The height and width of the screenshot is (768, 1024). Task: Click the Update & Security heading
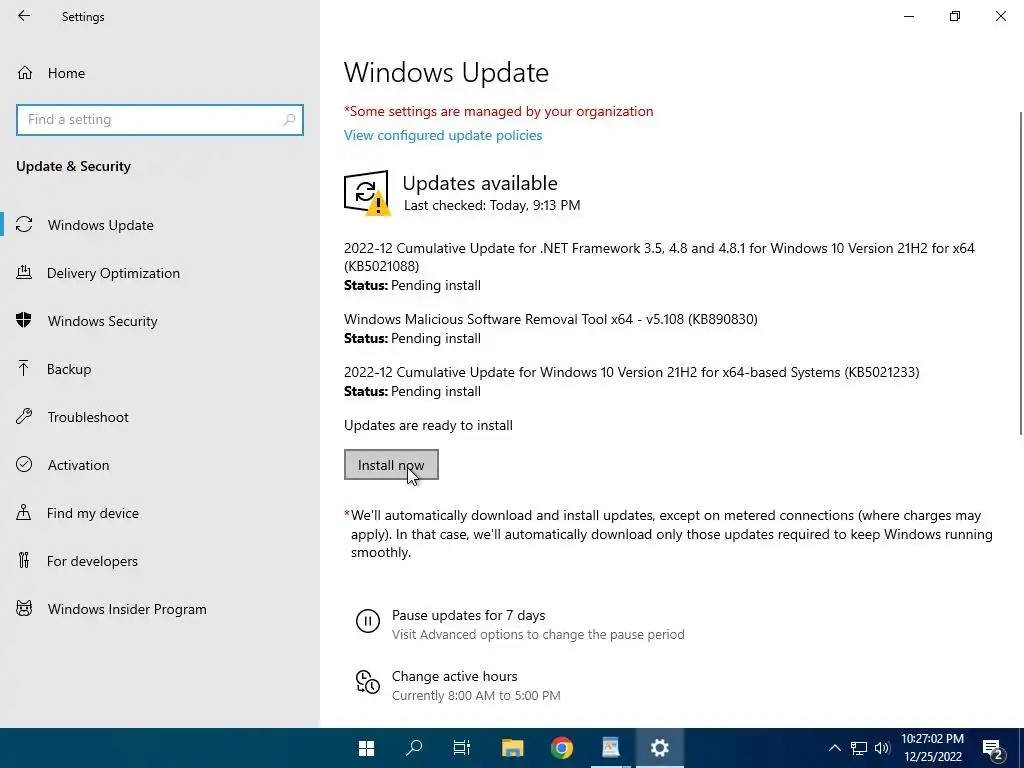73,166
